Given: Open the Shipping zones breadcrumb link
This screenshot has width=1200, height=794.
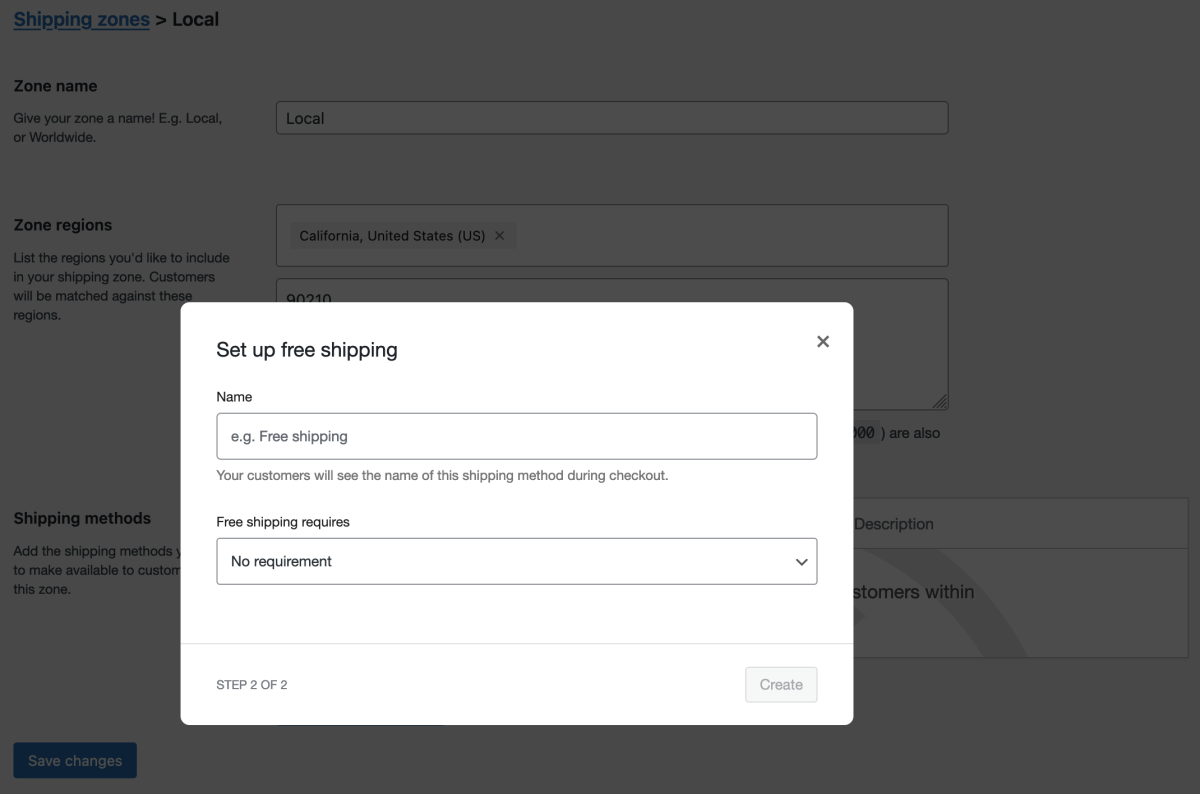Looking at the screenshot, I should pyautogui.click(x=81, y=18).
